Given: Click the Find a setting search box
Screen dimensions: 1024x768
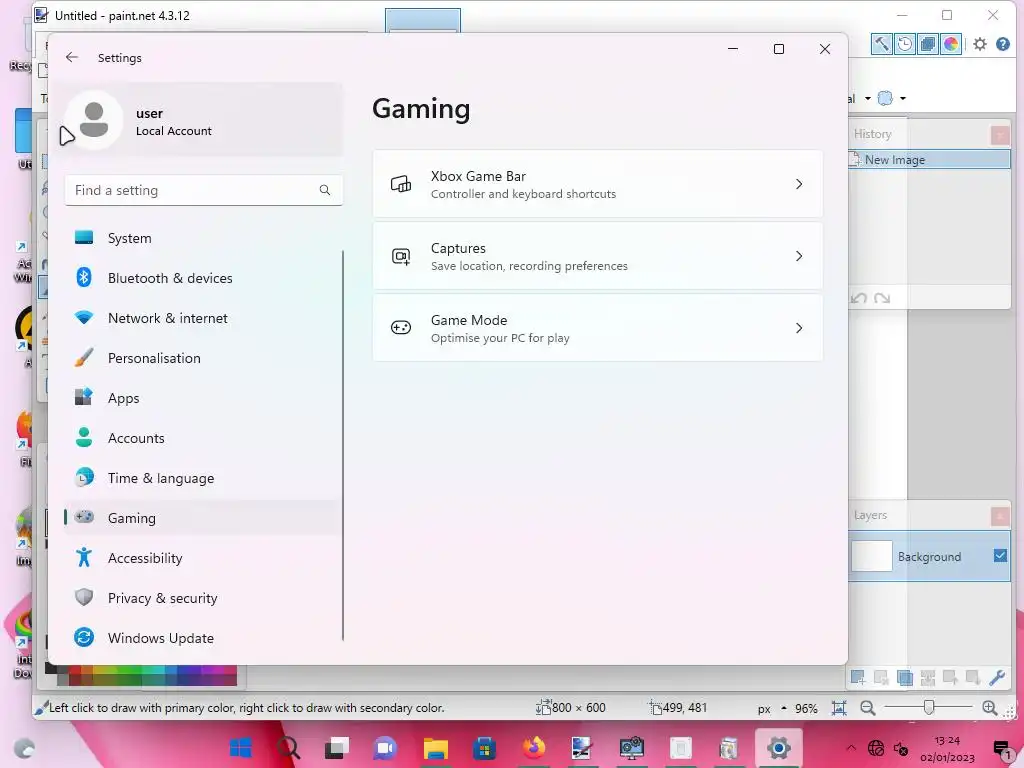Looking at the screenshot, I should (x=204, y=190).
